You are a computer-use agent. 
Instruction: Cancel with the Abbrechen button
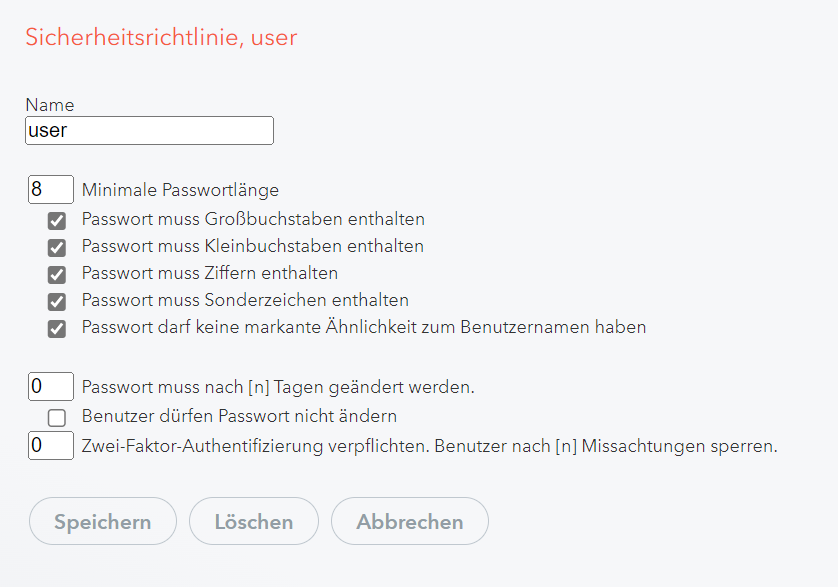[410, 522]
